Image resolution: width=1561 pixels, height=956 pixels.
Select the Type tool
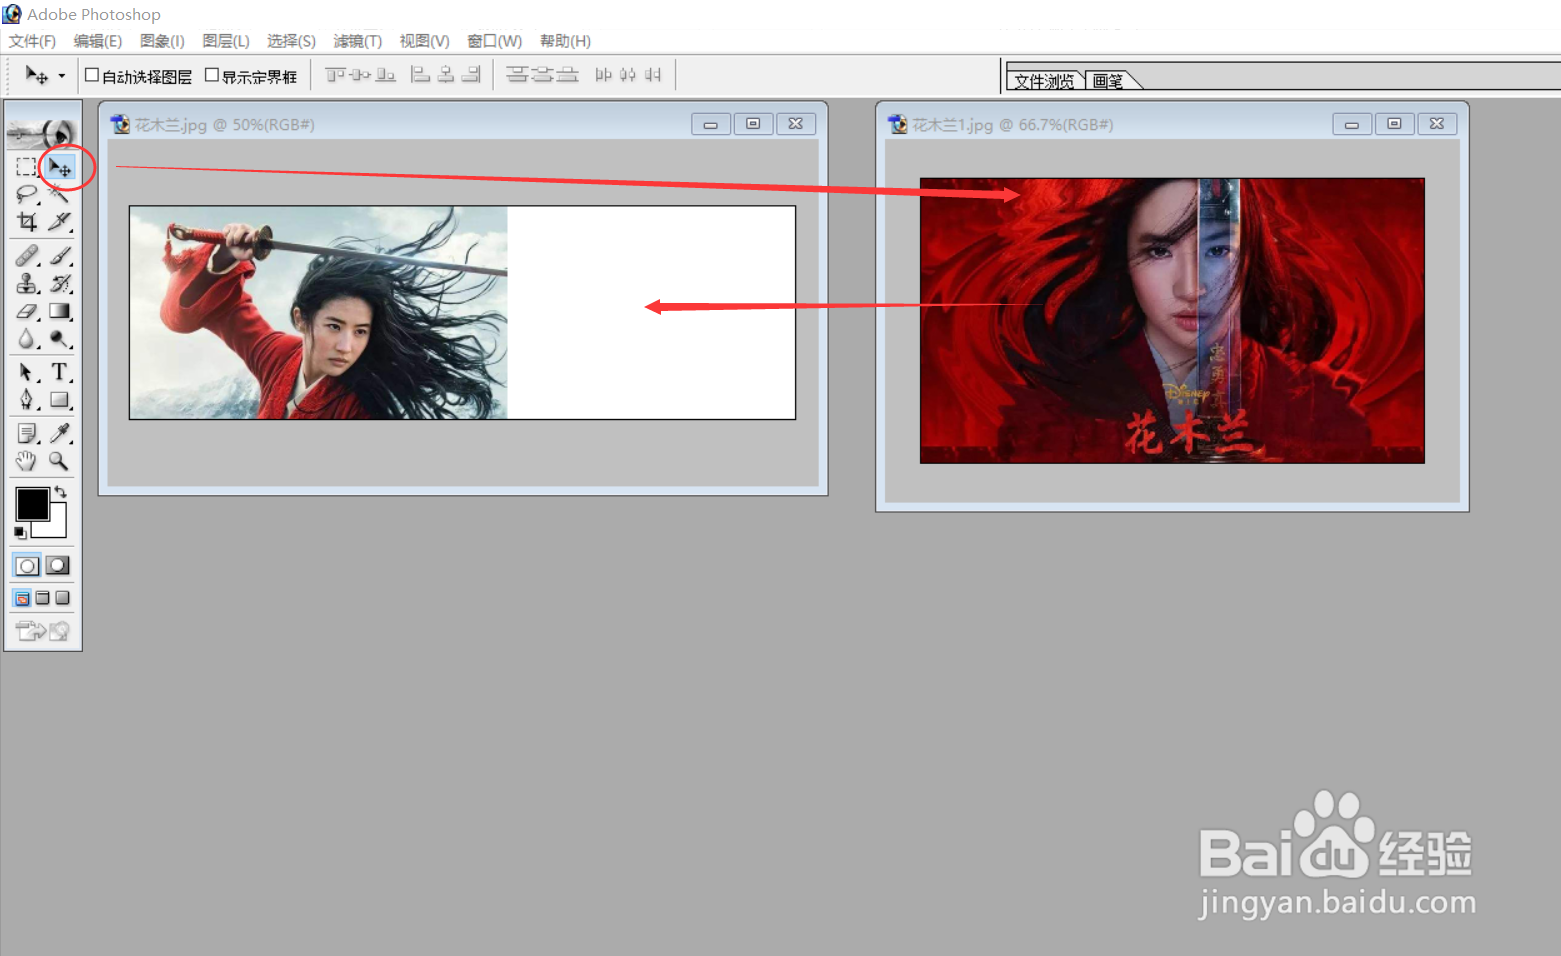coord(60,372)
